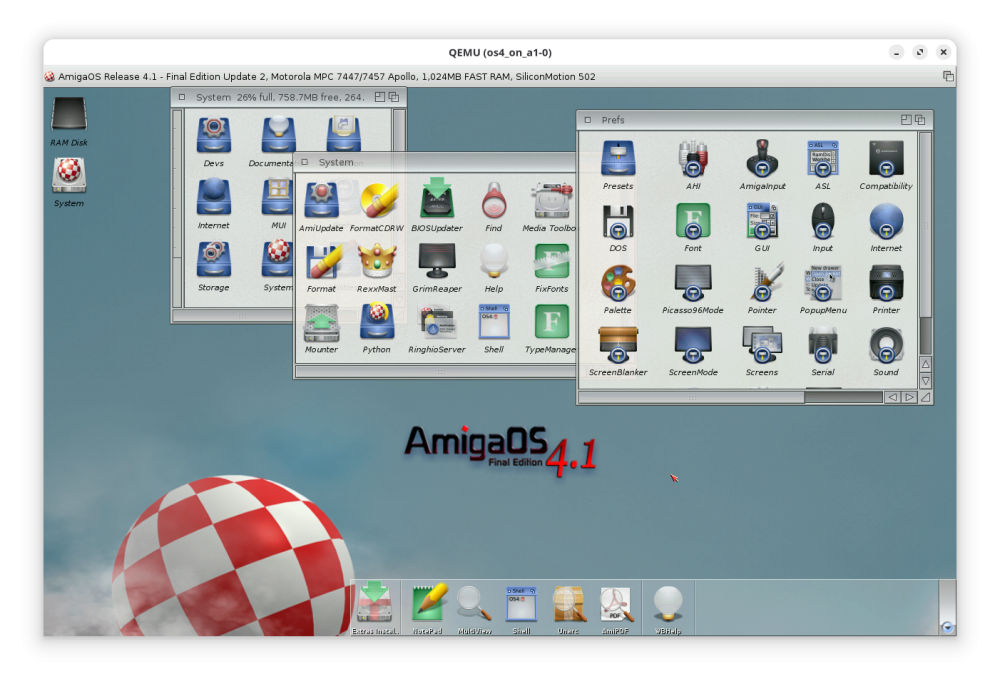1000x684 pixels.
Task: Expand the dock's down-arrow menu button
Action: coord(947,627)
